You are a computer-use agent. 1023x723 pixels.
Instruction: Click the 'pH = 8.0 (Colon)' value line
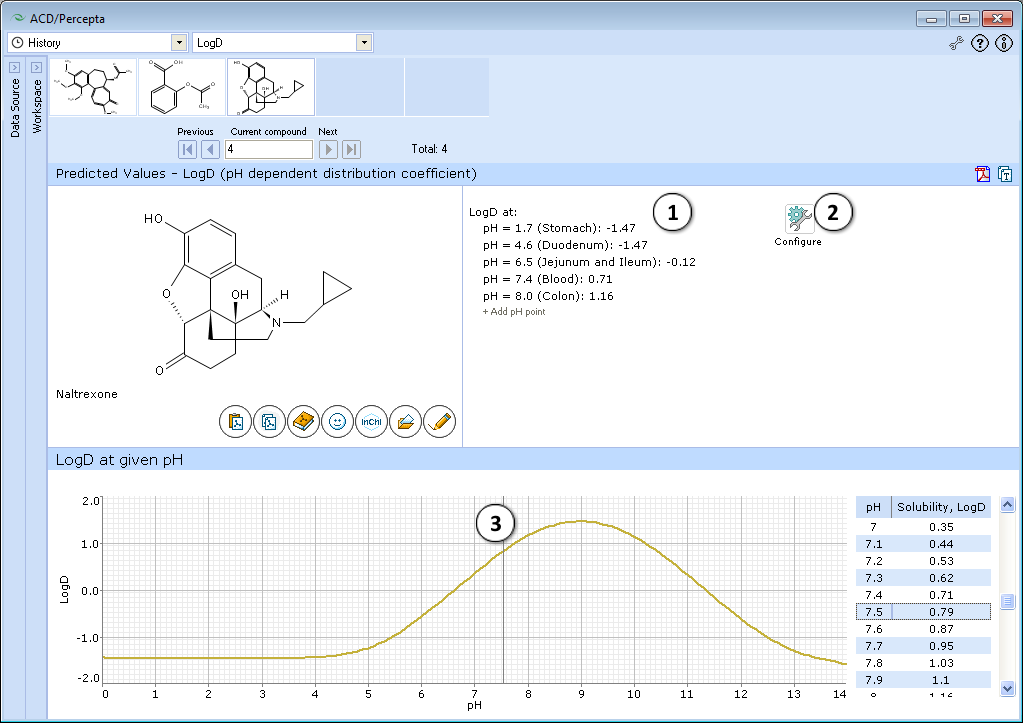tap(548, 296)
